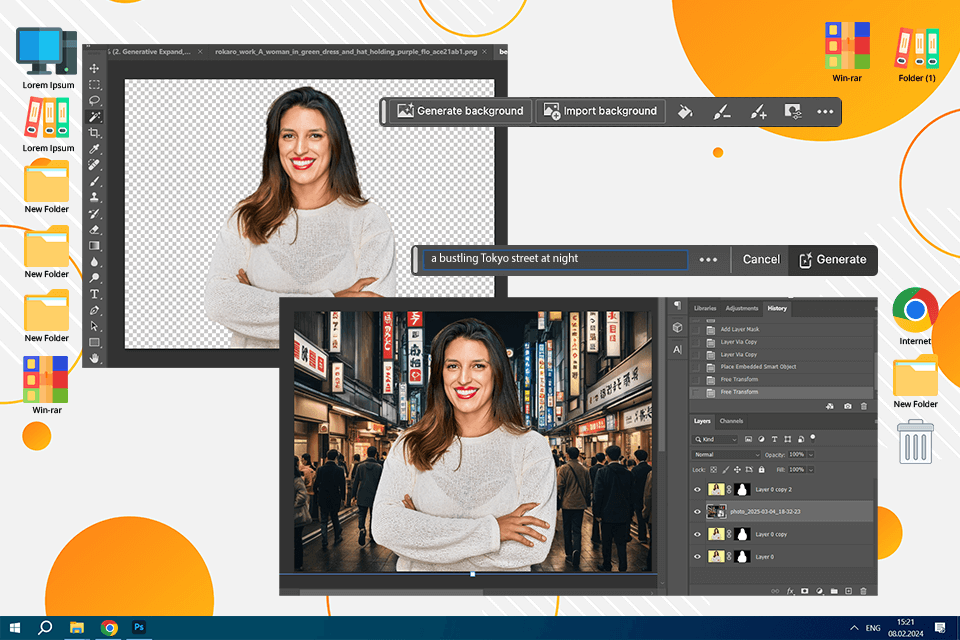Select the Type tool
This screenshot has height=640, width=960.
(94, 294)
